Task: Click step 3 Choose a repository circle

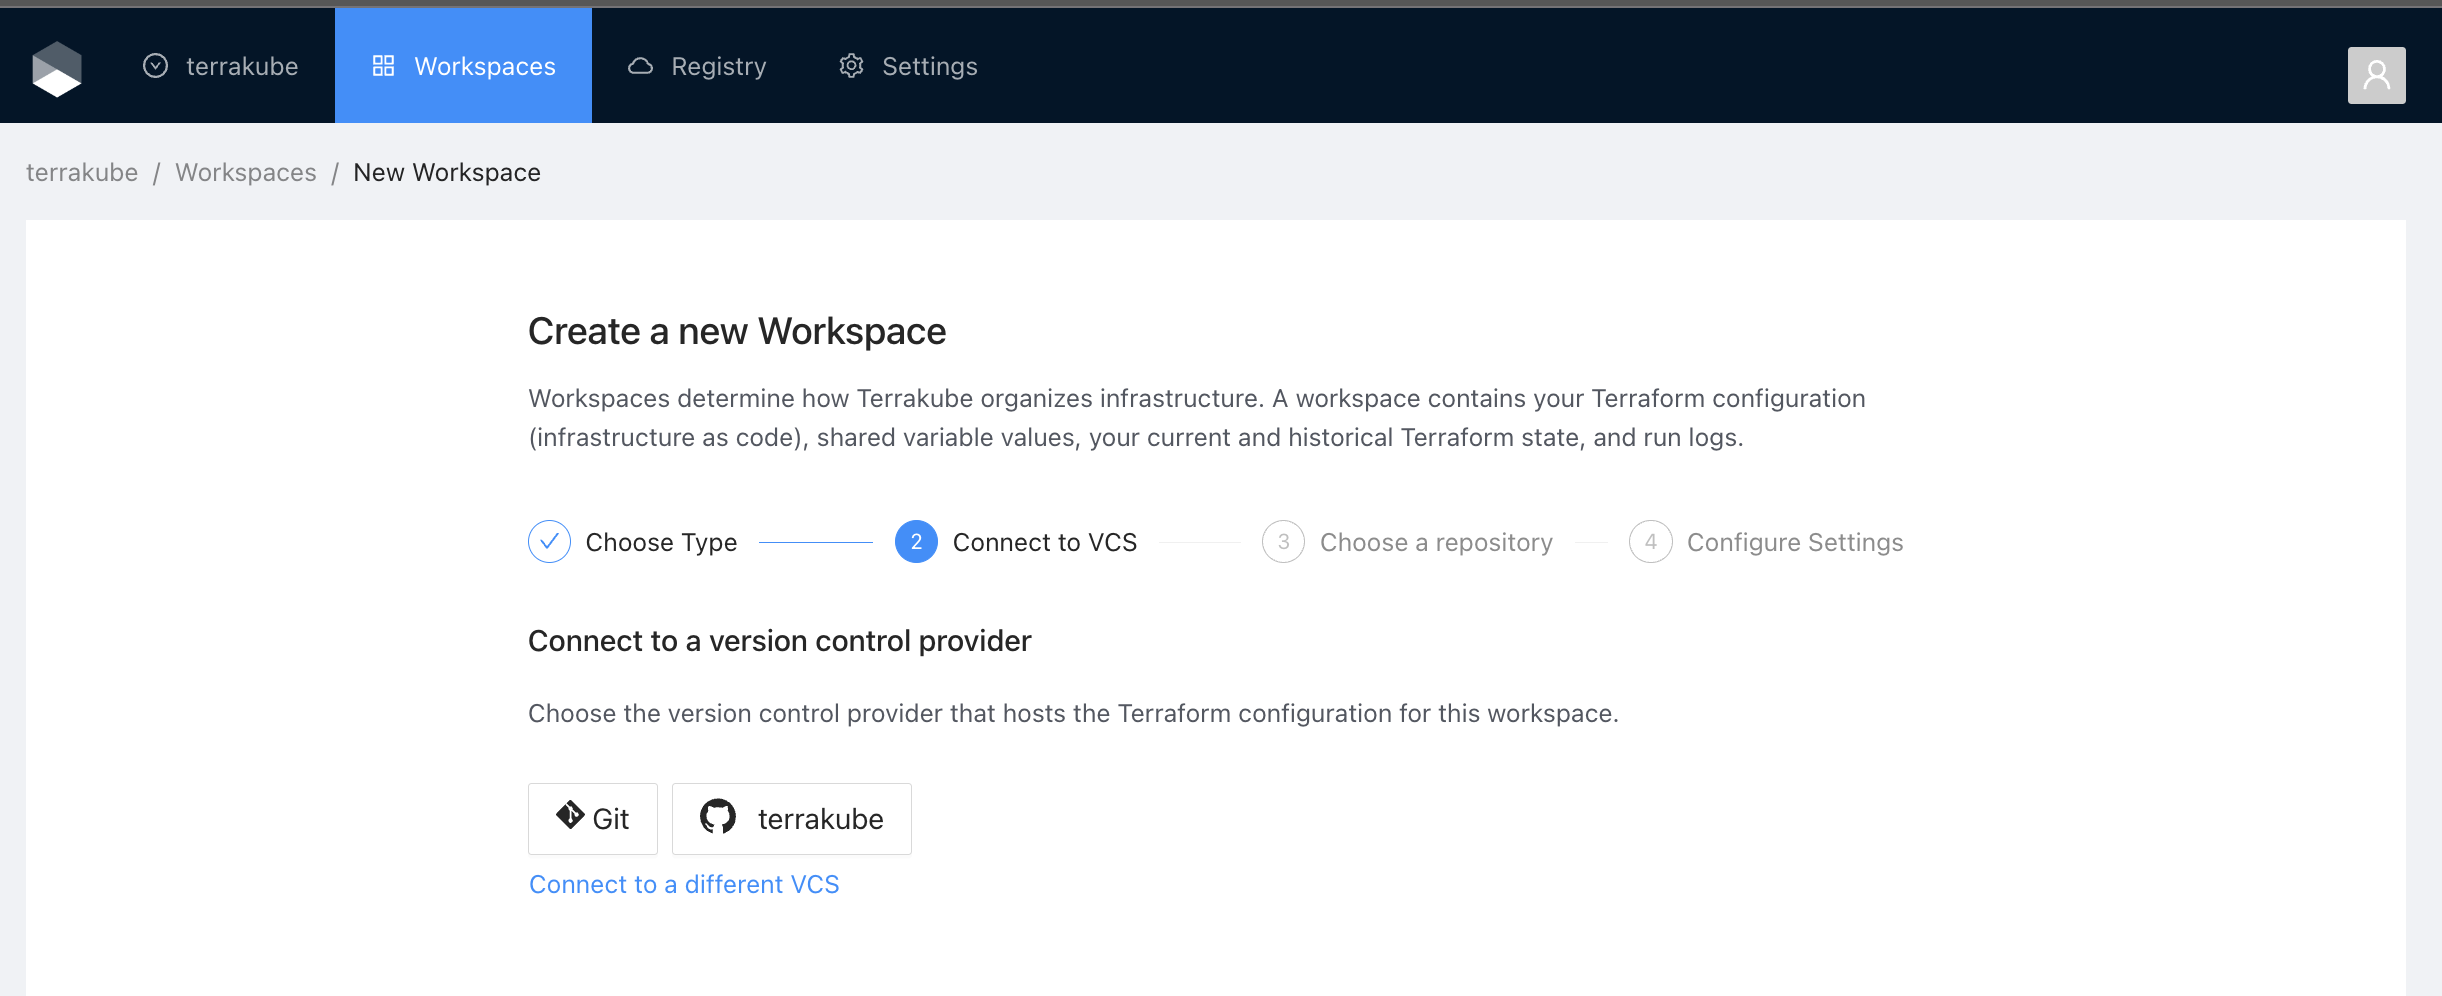Action: [1283, 542]
